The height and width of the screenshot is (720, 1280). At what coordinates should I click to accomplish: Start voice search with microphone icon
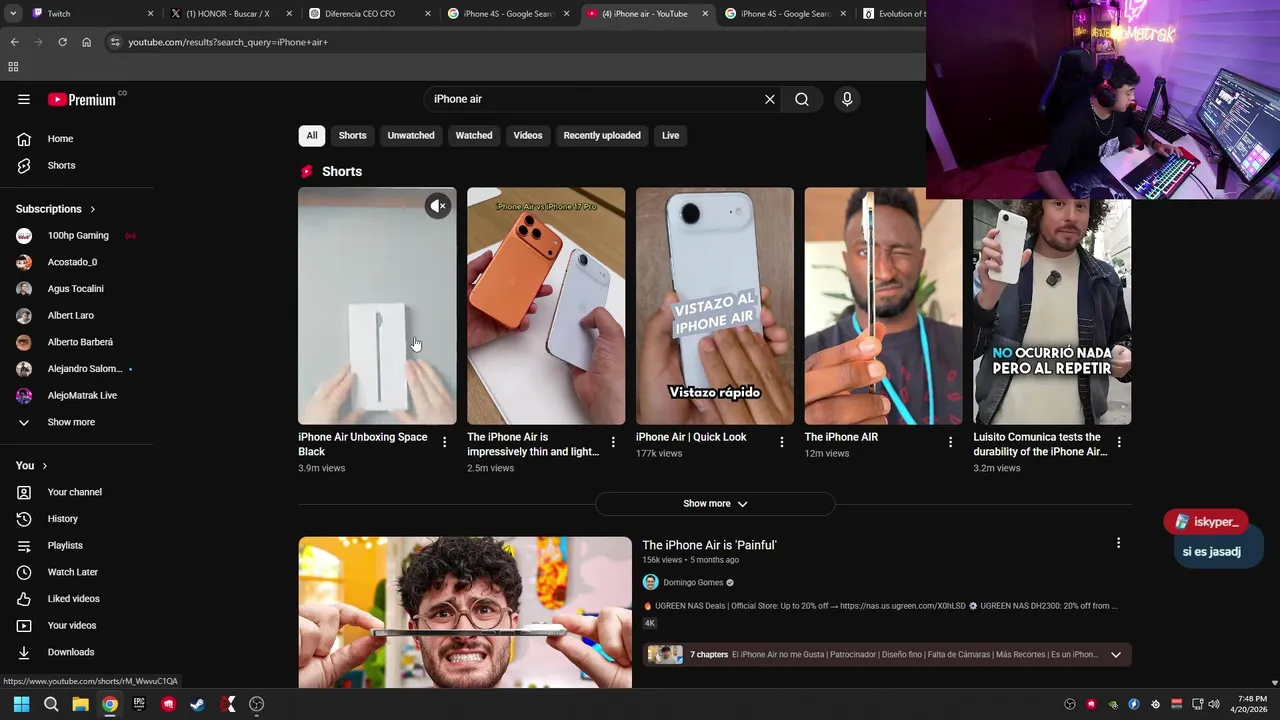tap(847, 99)
